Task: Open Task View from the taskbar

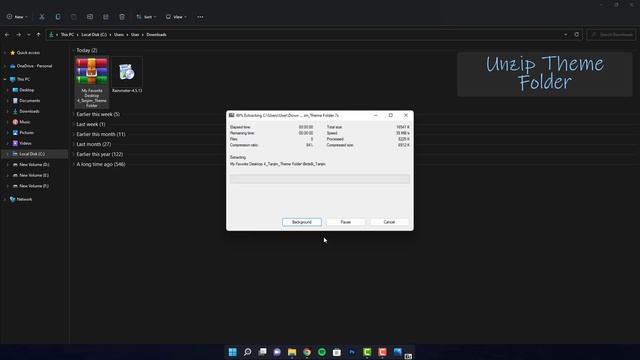Action: point(262,352)
